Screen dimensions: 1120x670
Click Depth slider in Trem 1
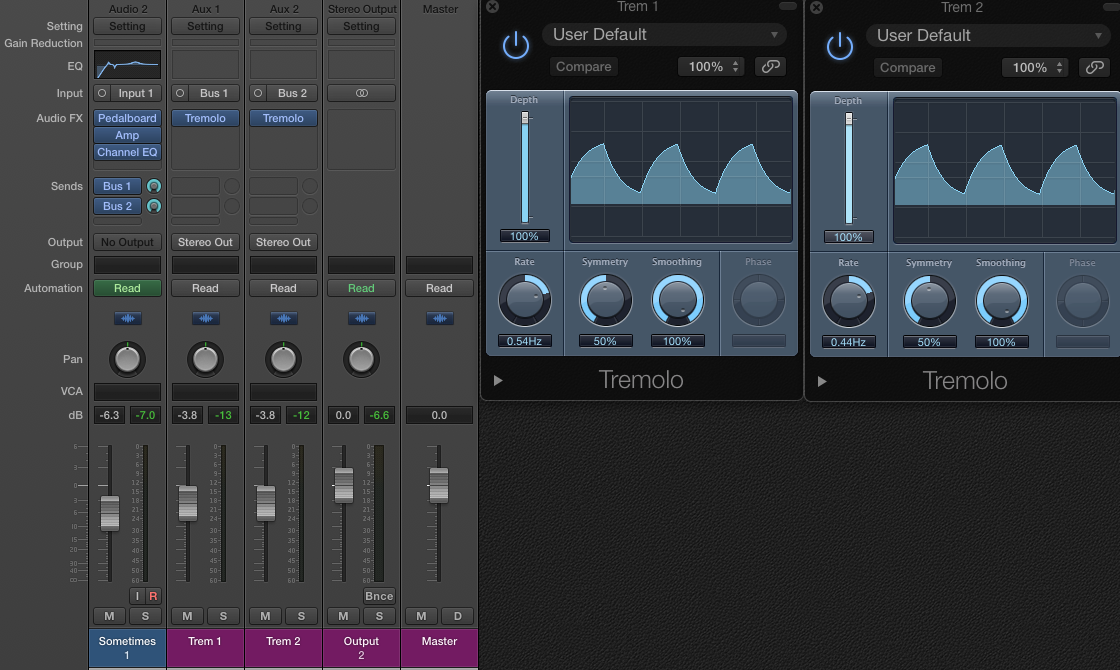(525, 168)
